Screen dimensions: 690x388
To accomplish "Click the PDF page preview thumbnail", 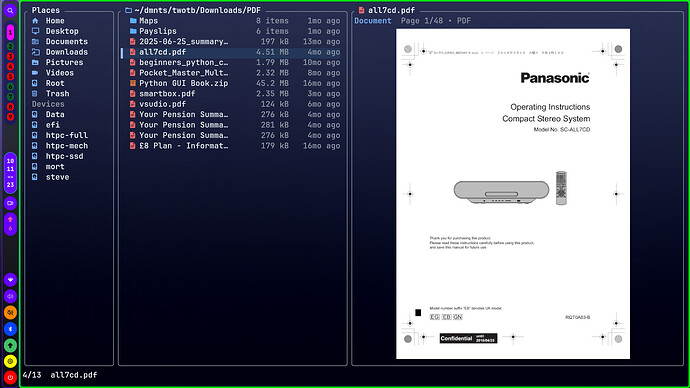I will [513, 194].
